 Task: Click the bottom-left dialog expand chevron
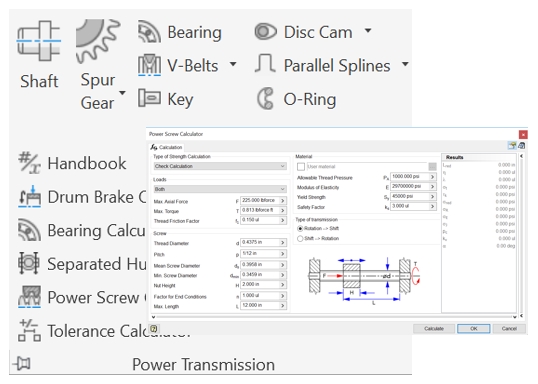click(153, 317)
